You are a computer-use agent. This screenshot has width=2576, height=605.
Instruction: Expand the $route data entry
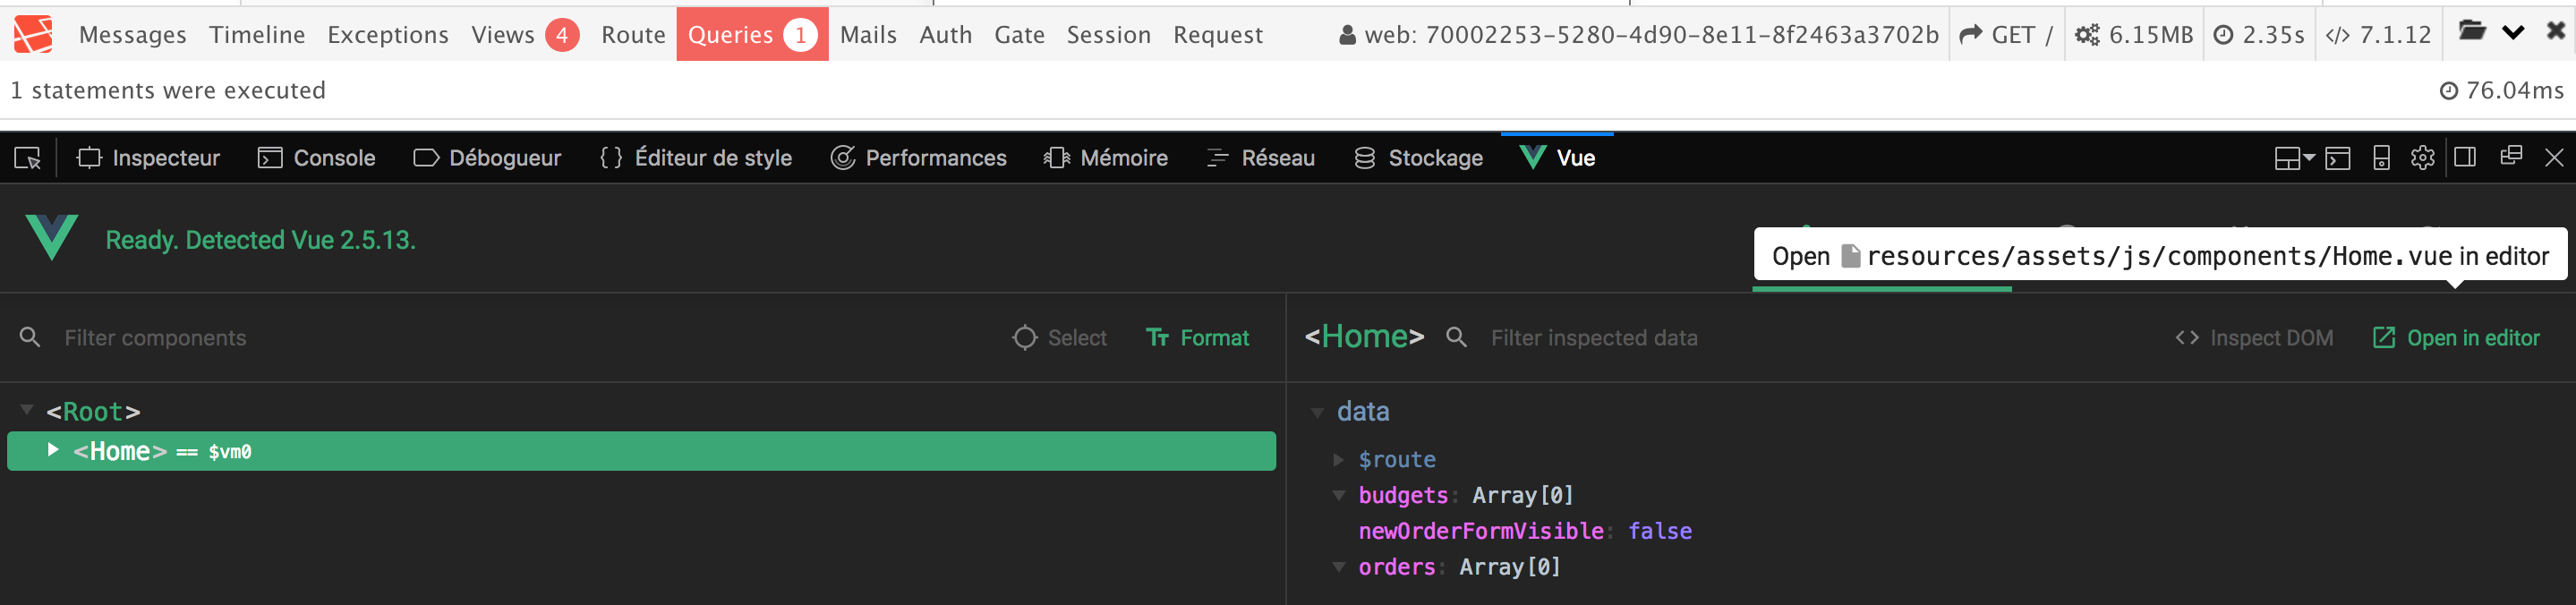tap(1338, 460)
